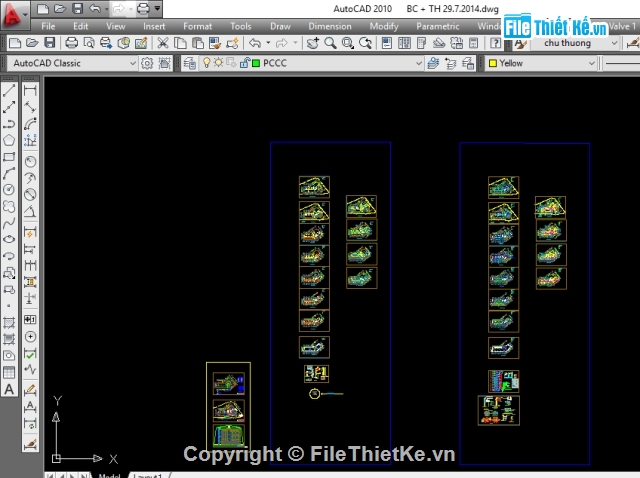The image size is (640, 478).
Task: Open the Dimension menu
Action: pos(330,27)
